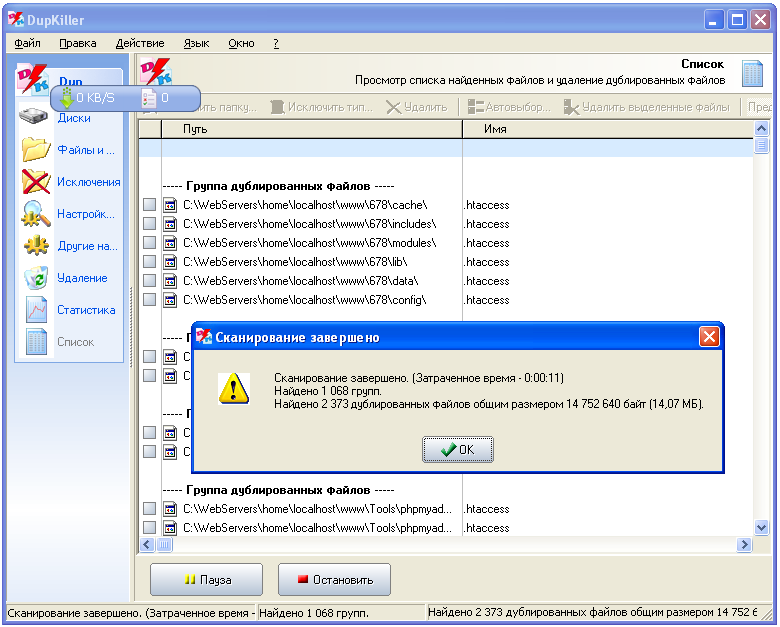Screen dimensions: 780x627
Task: Sort by the Путь column header
Action: [x=312, y=129]
